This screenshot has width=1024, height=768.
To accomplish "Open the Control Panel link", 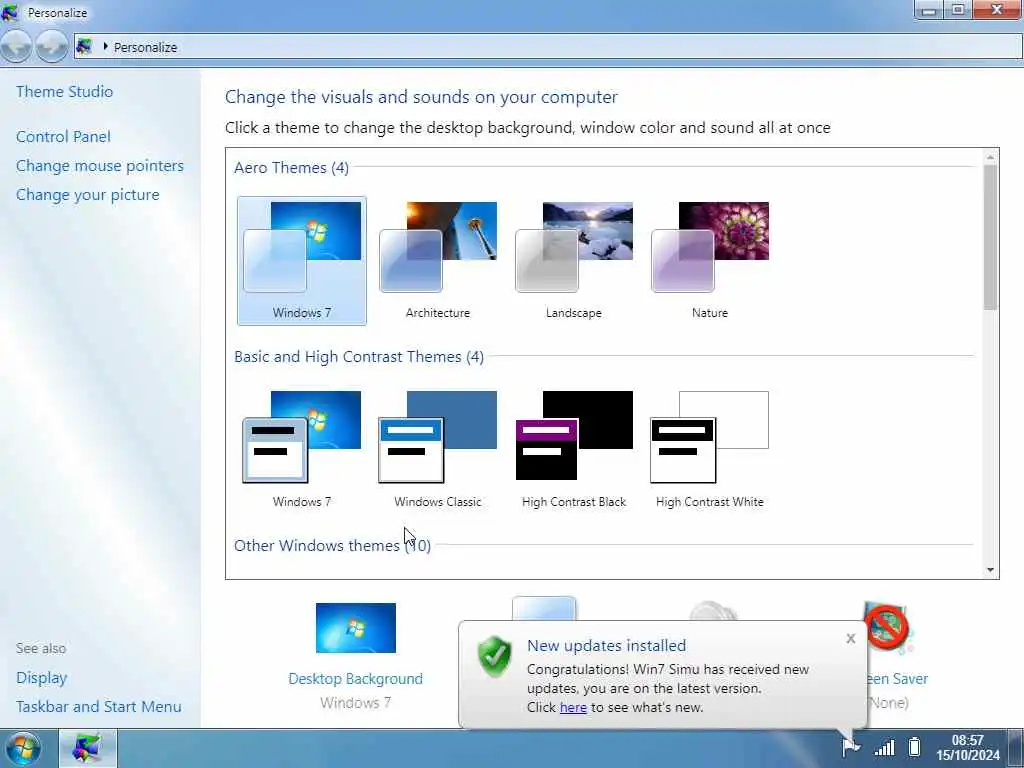I will pos(63,136).
